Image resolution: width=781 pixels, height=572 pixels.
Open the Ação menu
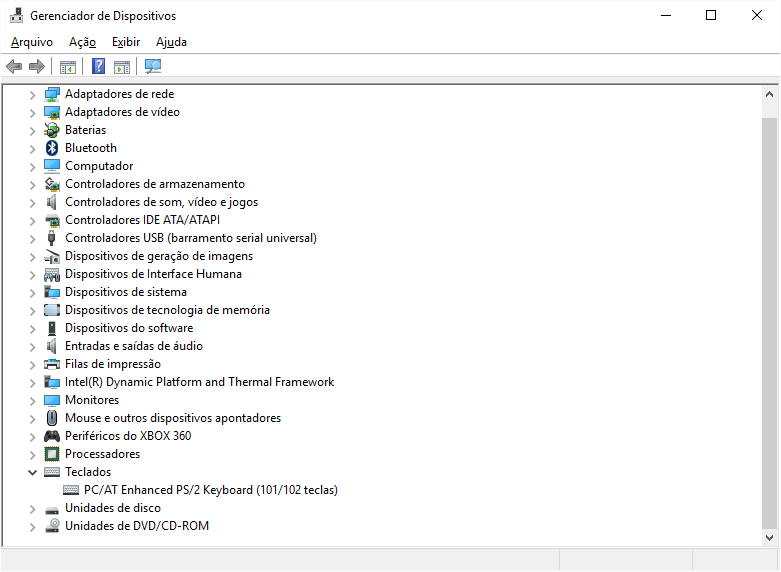tap(82, 42)
